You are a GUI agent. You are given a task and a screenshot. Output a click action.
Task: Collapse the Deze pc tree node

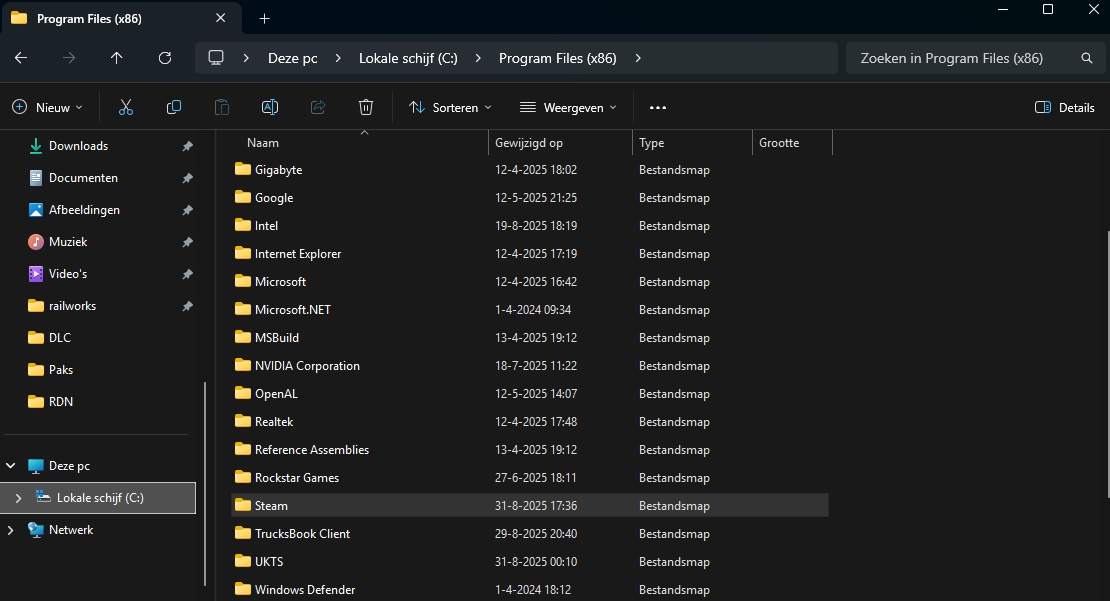coord(11,465)
